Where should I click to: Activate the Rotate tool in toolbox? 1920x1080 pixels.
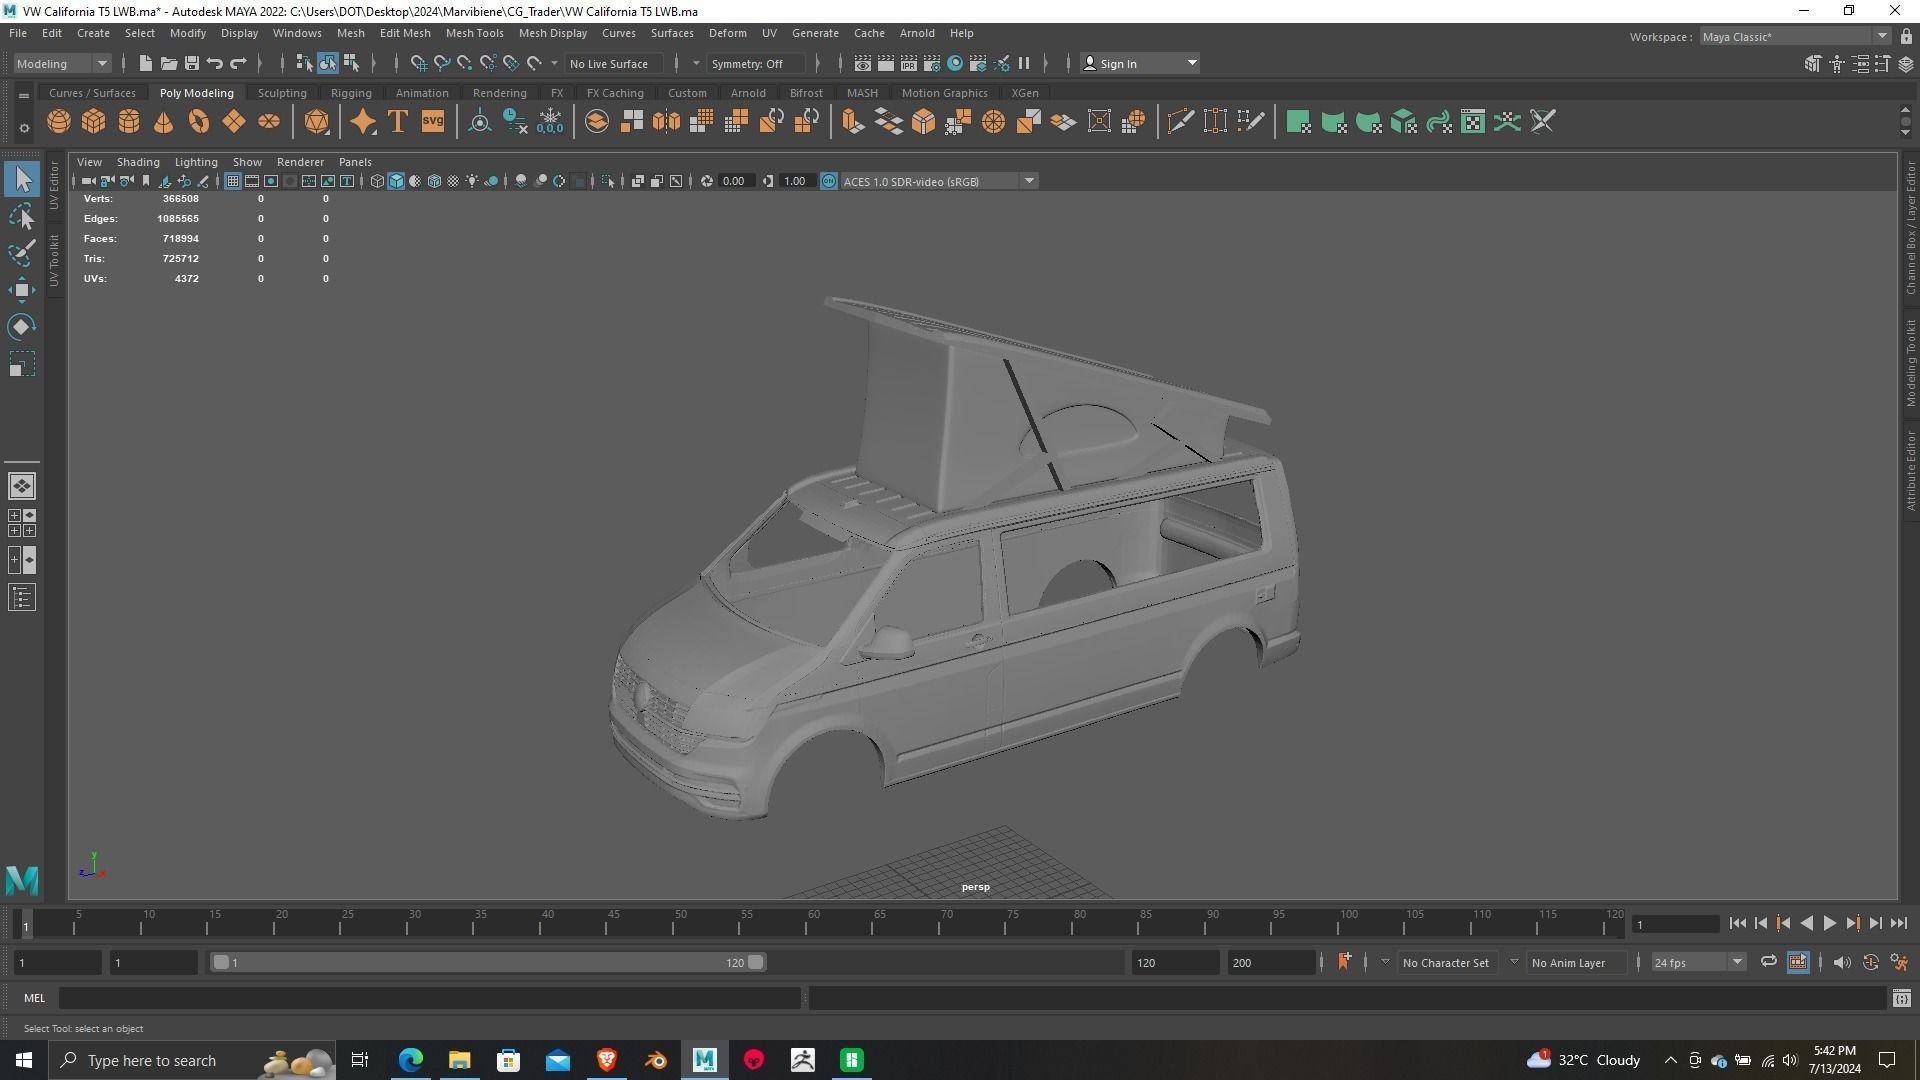[x=22, y=327]
